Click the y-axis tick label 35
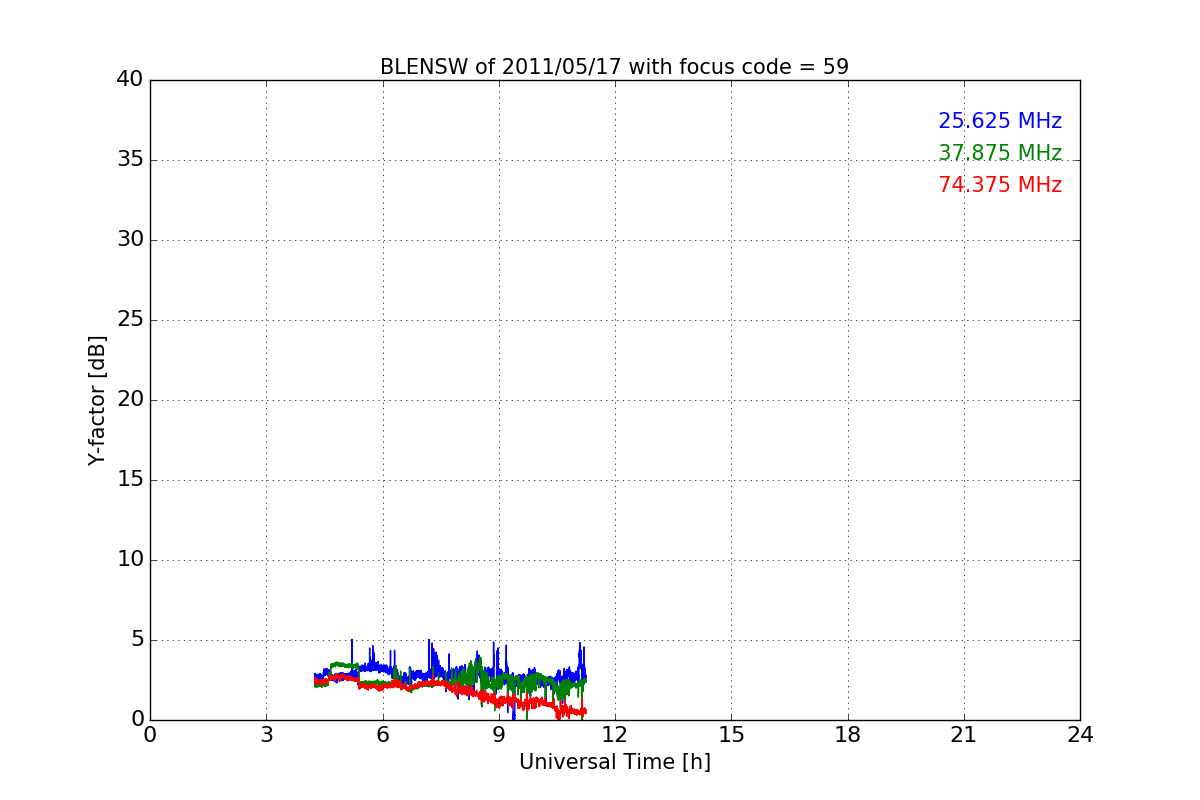Image resolution: width=1200 pixels, height=800 pixels. click(x=130, y=160)
